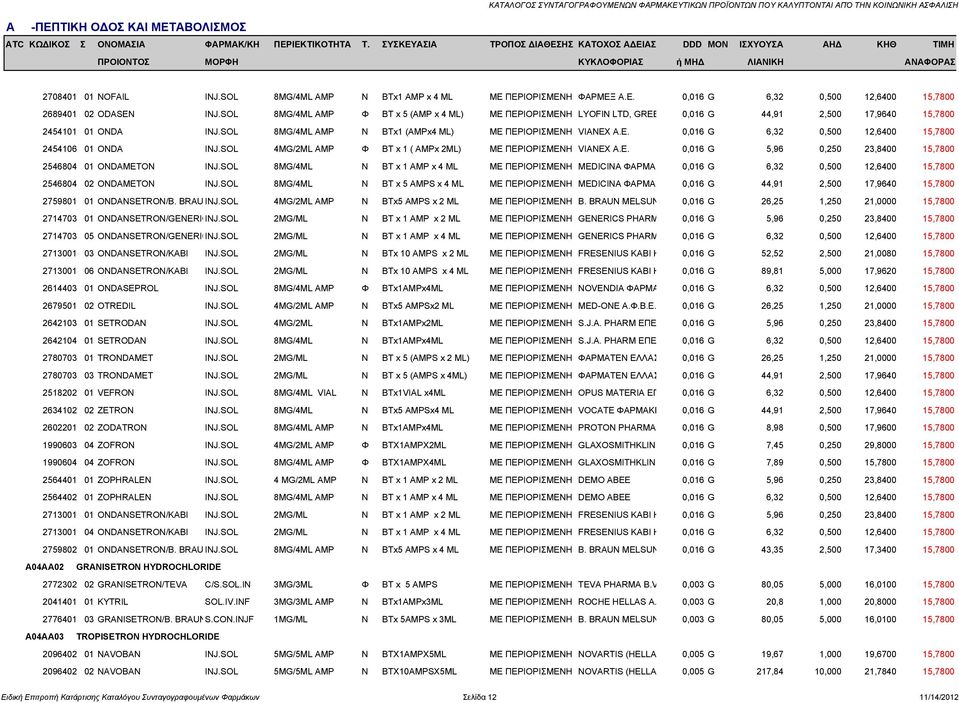Select footer date '11/14/2012'
Viewport: 959px width, 703px height.
pos(939,697)
